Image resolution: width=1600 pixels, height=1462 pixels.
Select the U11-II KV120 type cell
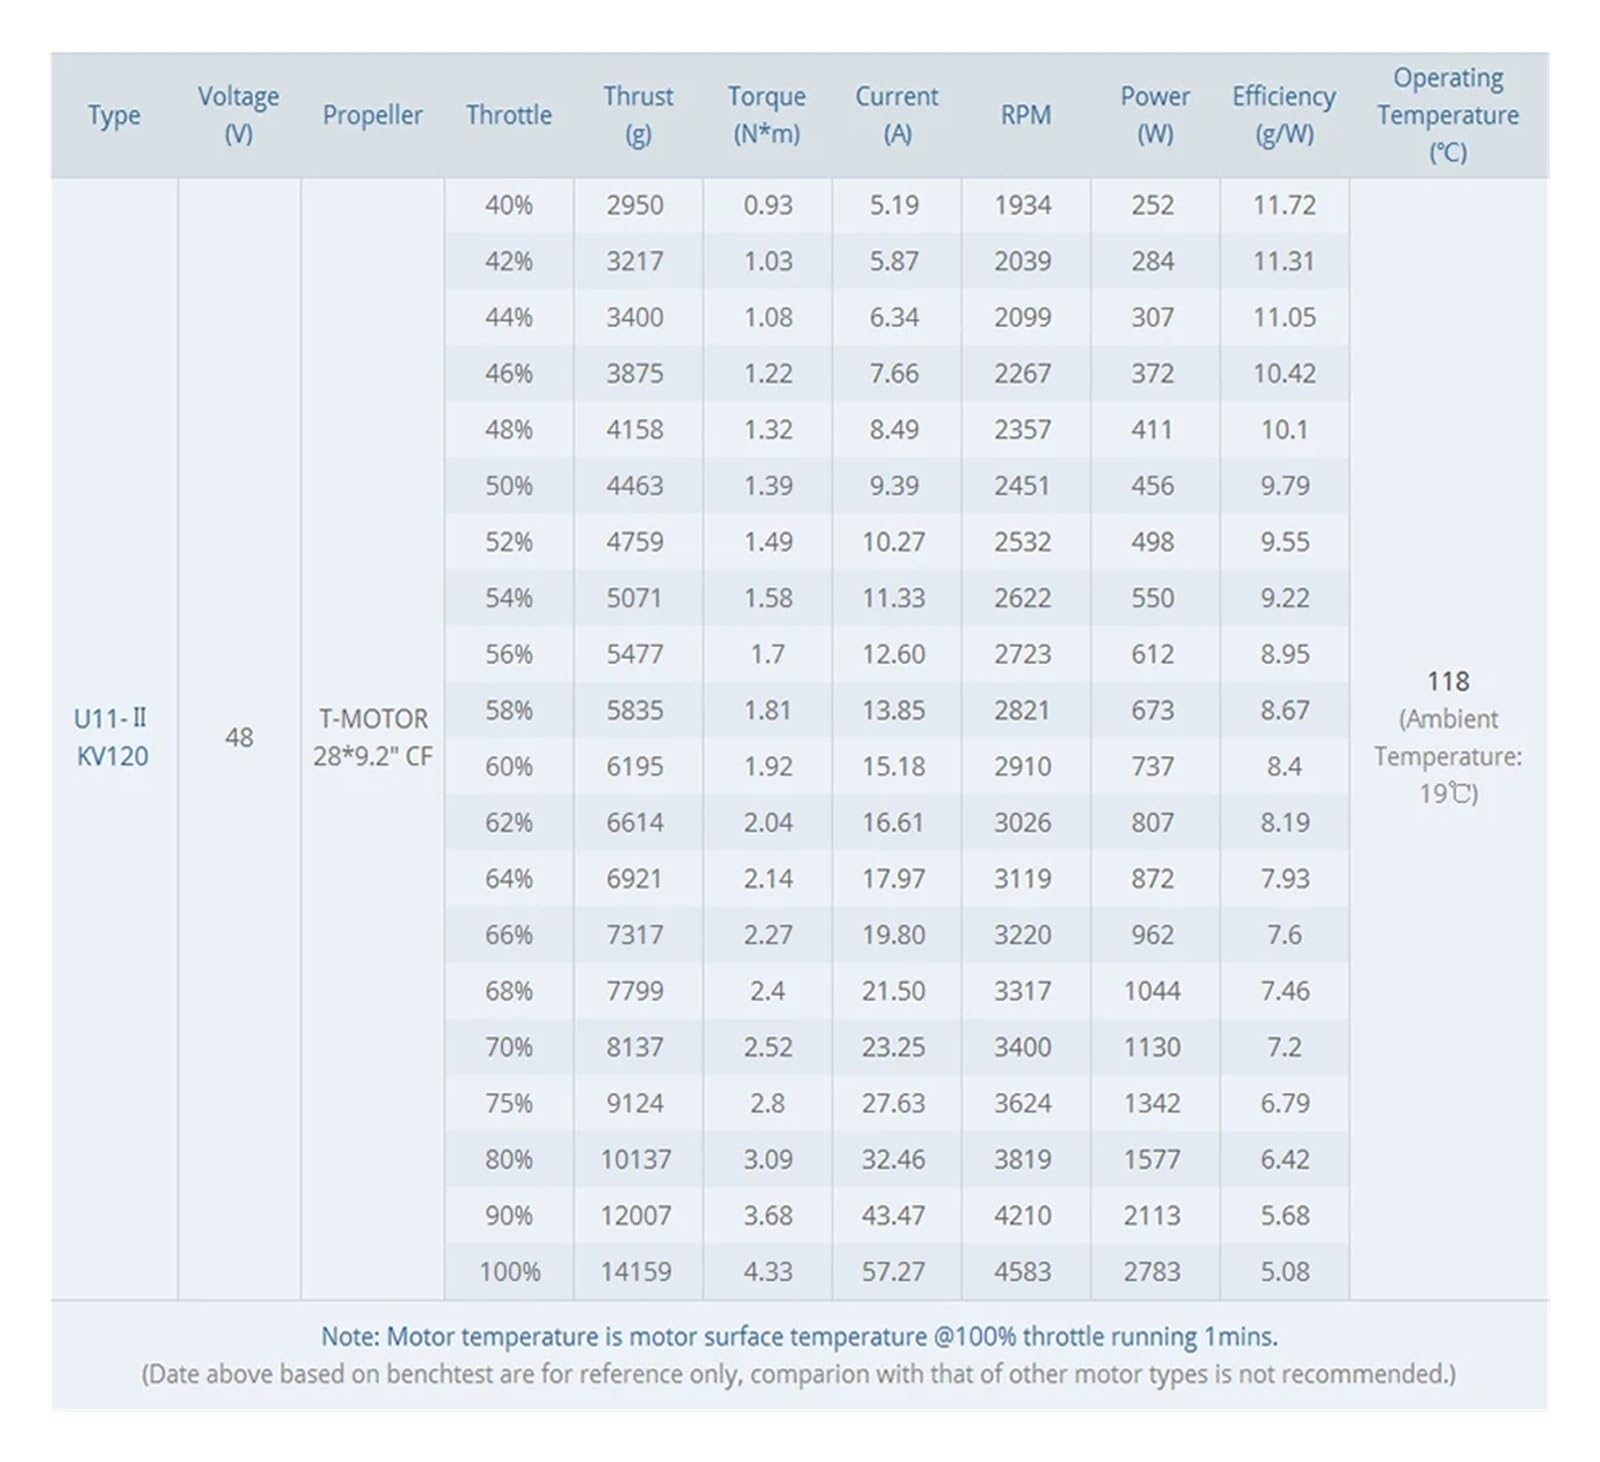(x=113, y=737)
